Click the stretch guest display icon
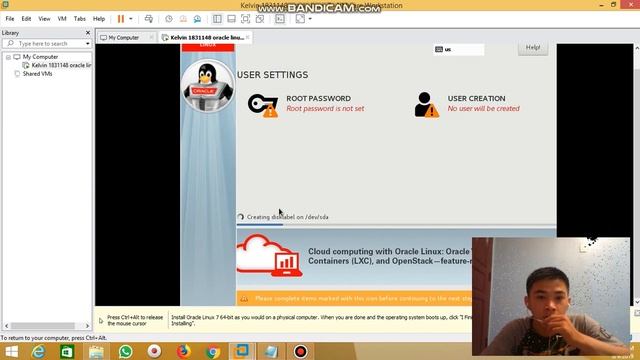The image size is (640, 360). point(300,19)
